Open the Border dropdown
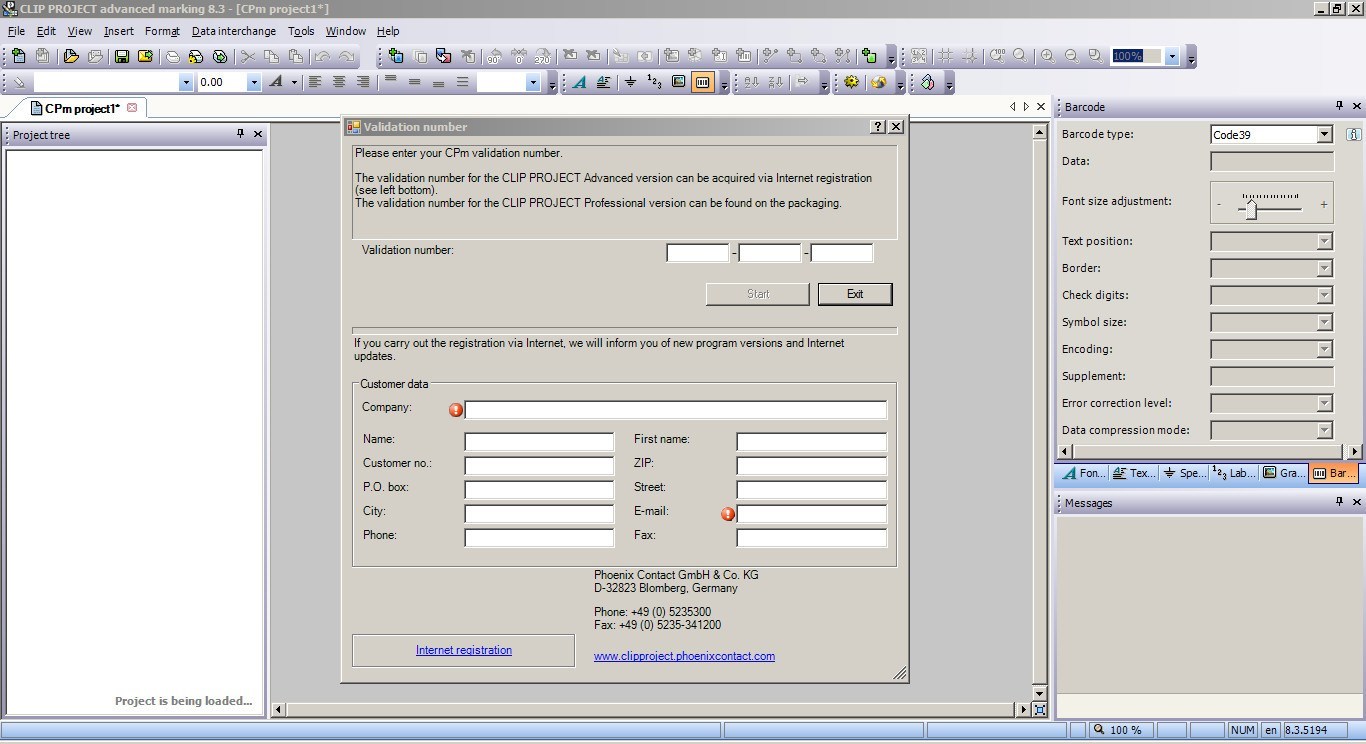 1324,268
